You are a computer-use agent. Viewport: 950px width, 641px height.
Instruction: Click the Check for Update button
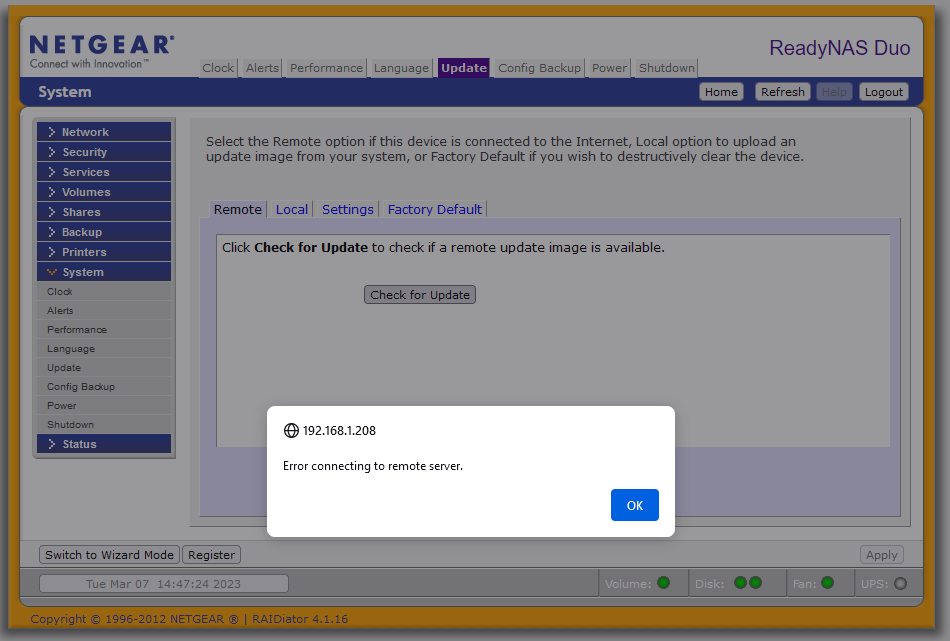click(420, 295)
